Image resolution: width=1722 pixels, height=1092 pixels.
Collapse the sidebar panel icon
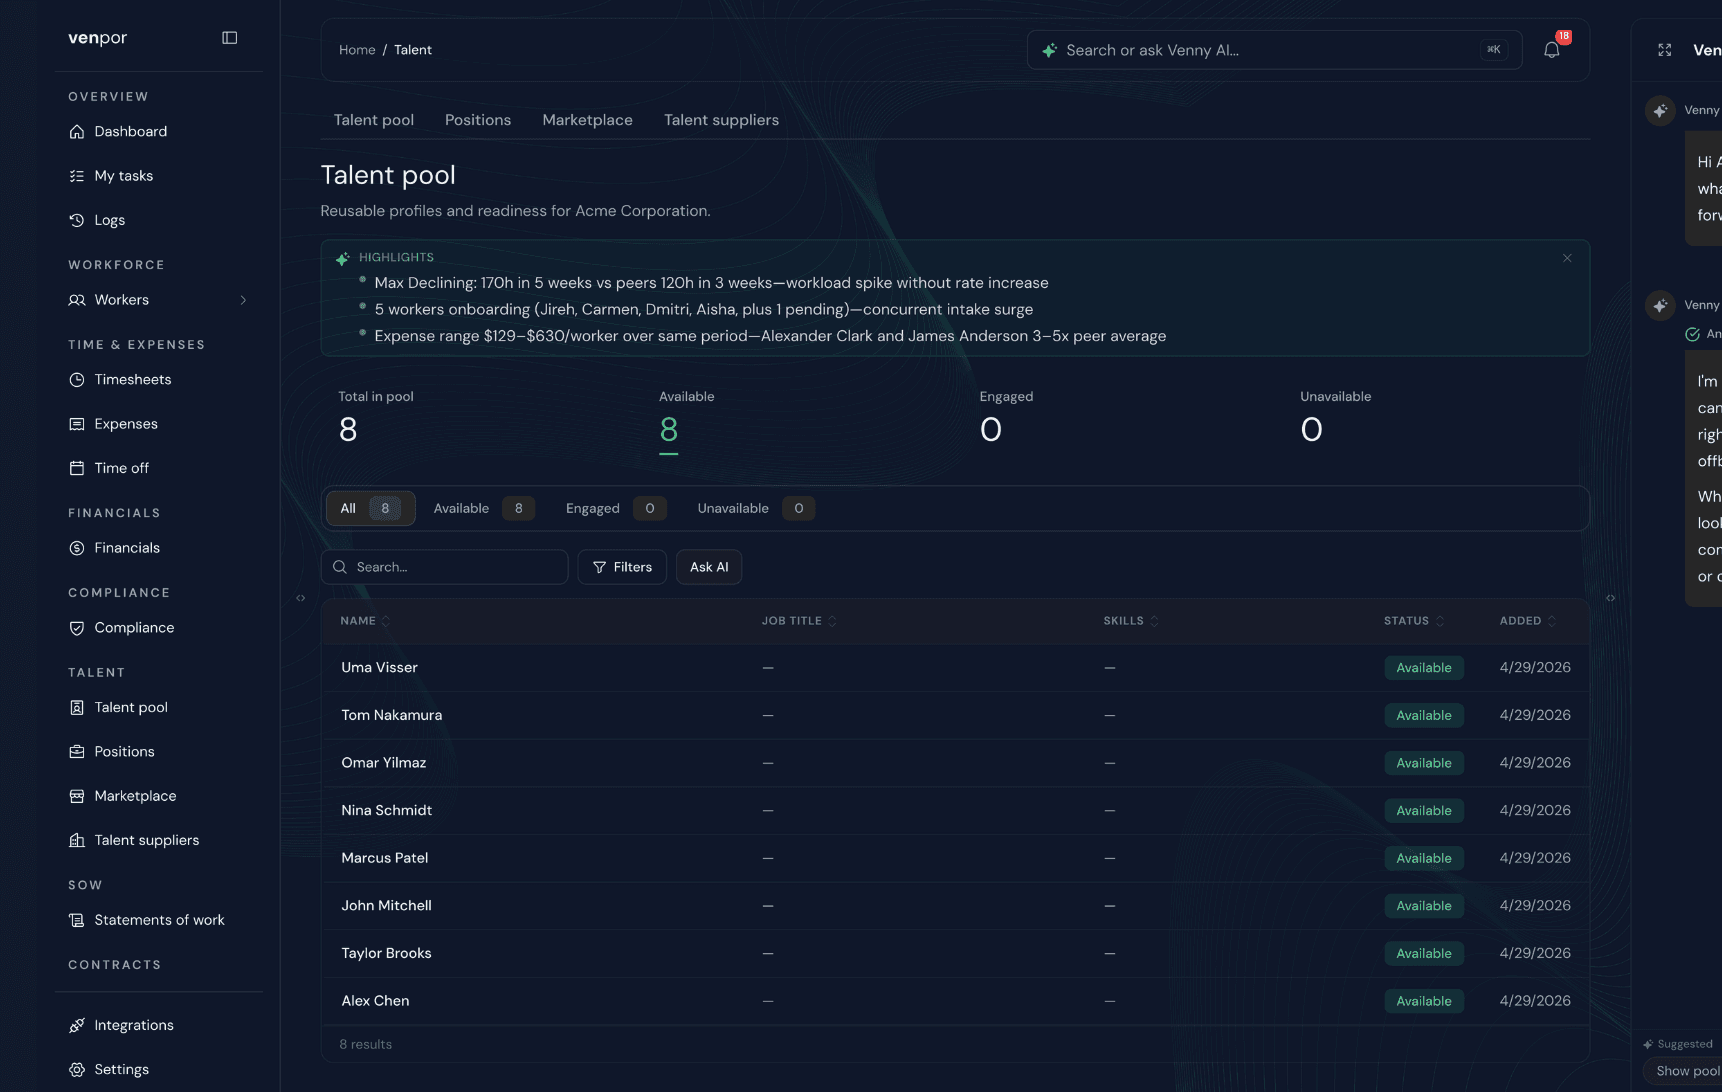point(229,38)
